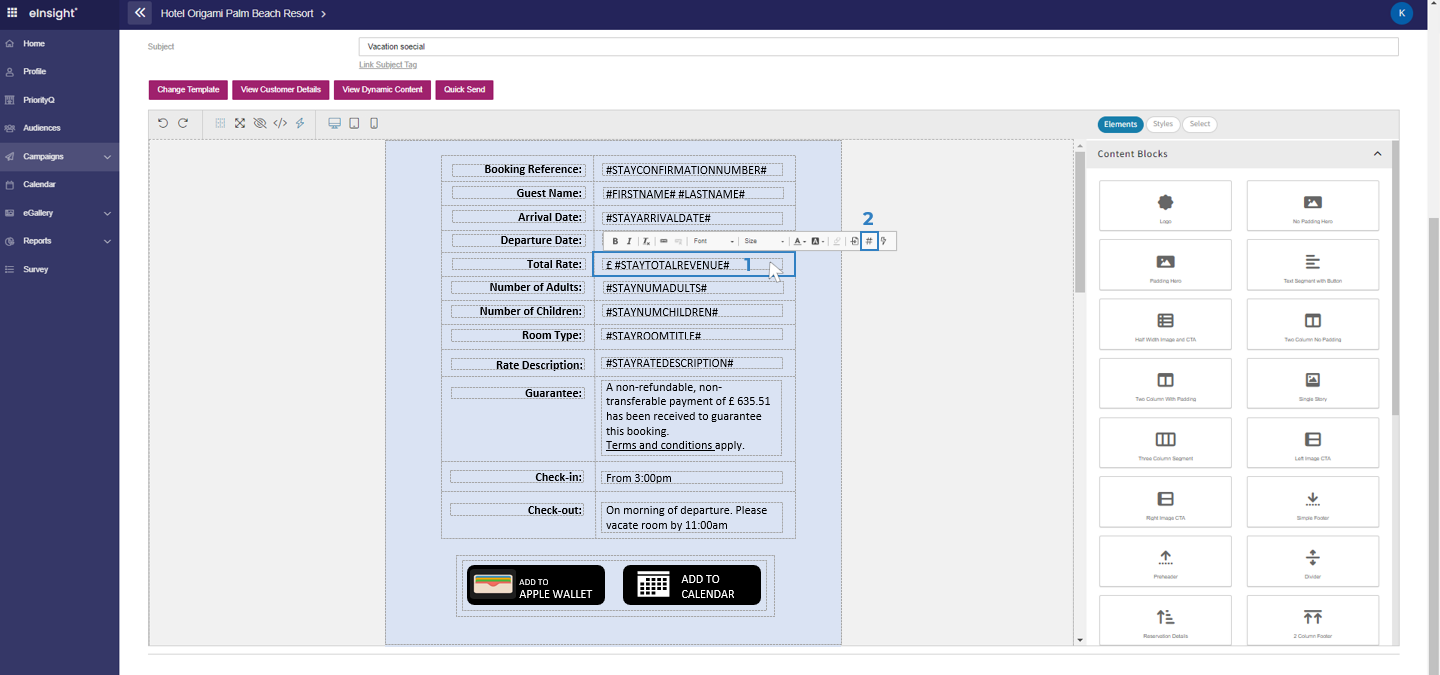Edit the Subject input field
The image size is (1440, 675).
[x=878, y=47]
